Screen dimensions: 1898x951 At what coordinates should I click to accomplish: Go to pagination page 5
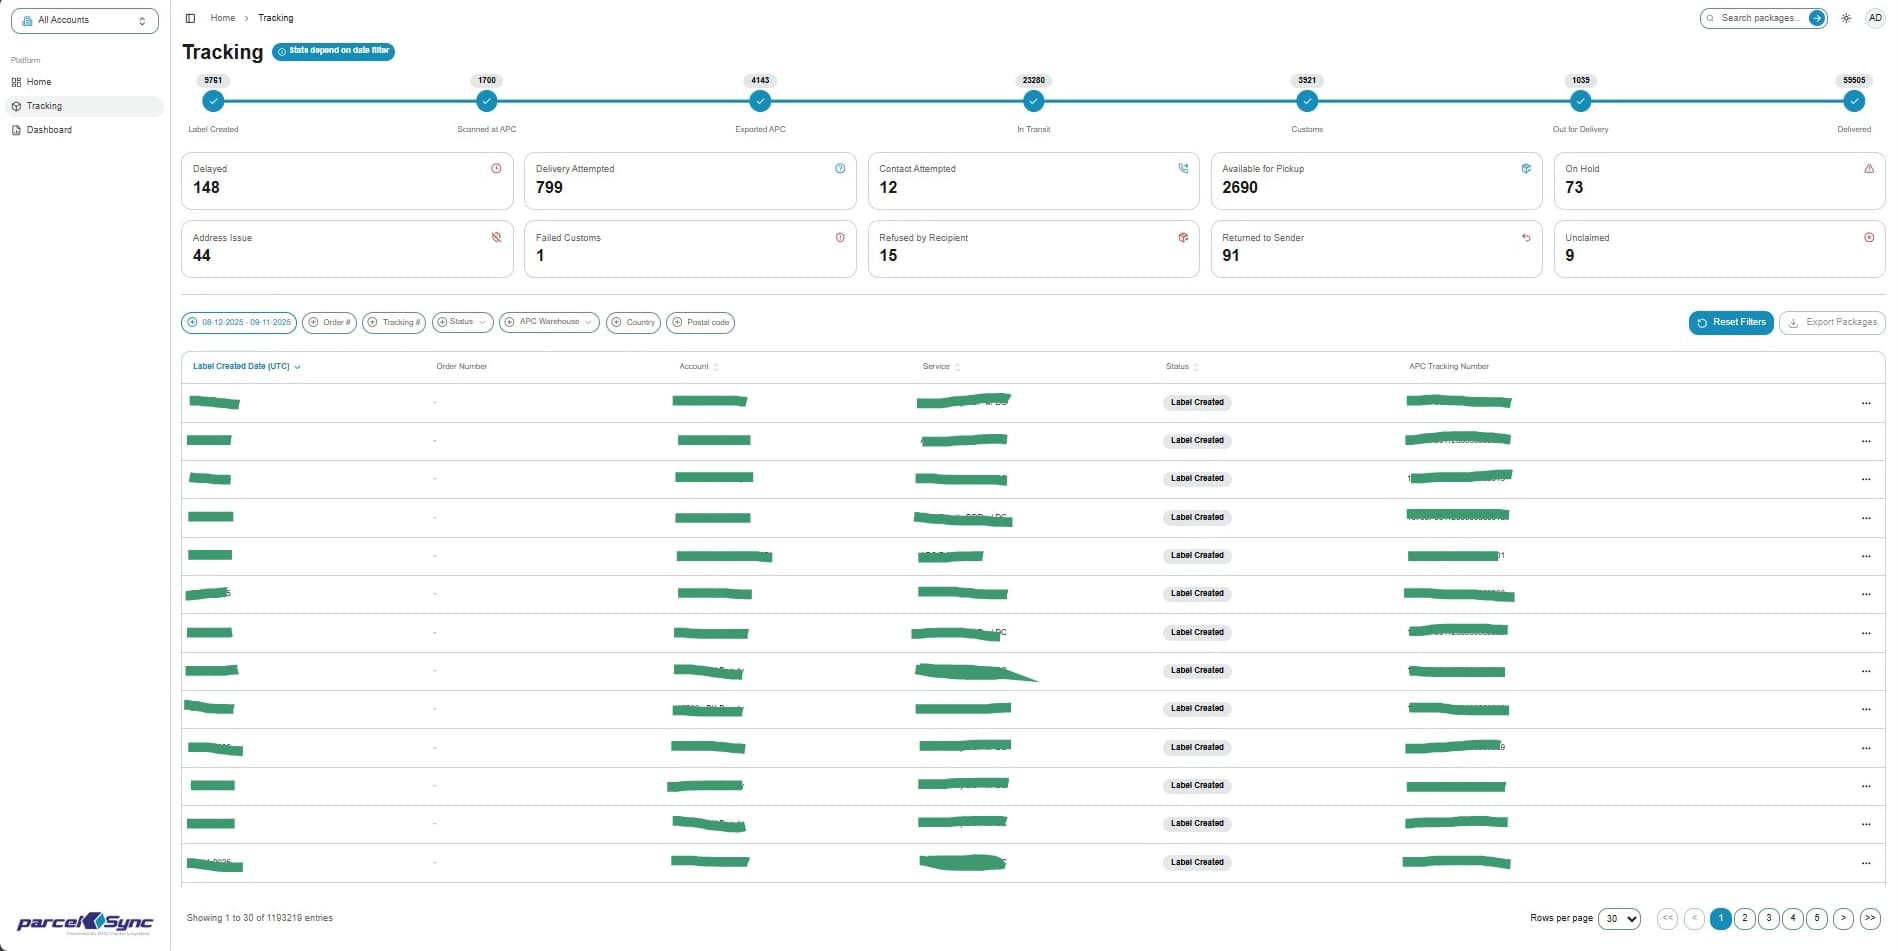click(1817, 918)
